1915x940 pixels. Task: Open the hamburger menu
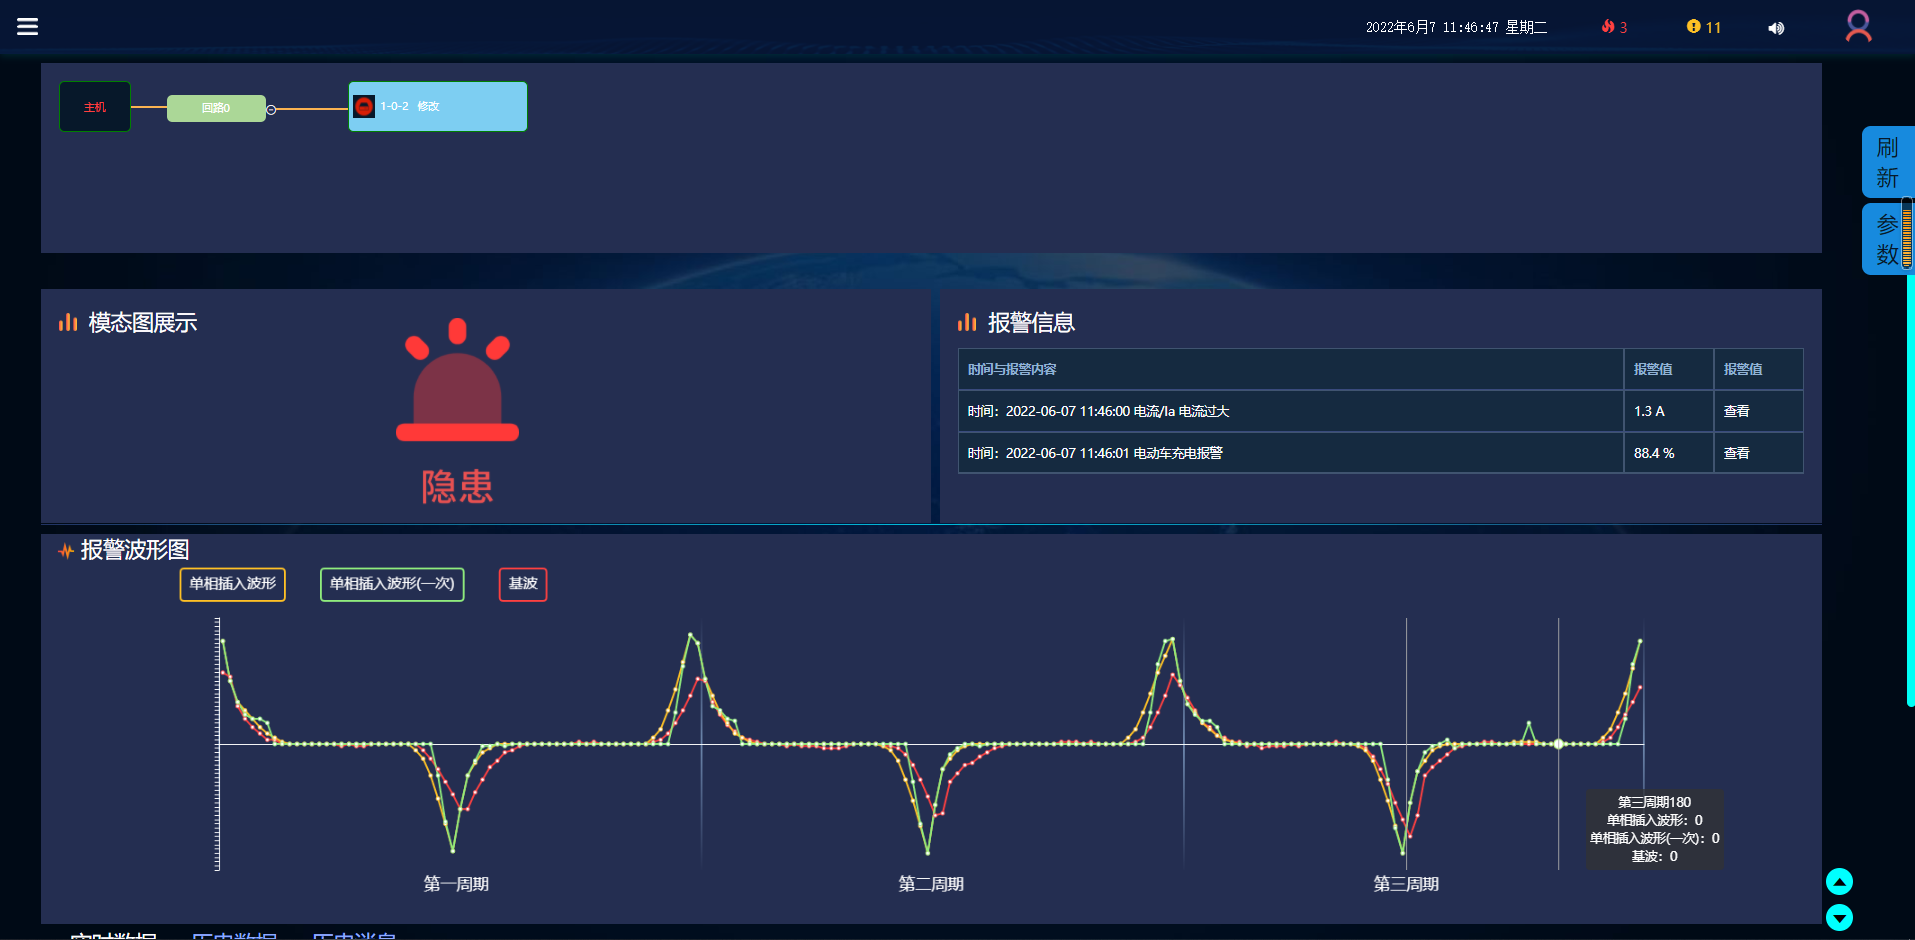(x=28, y=27)
